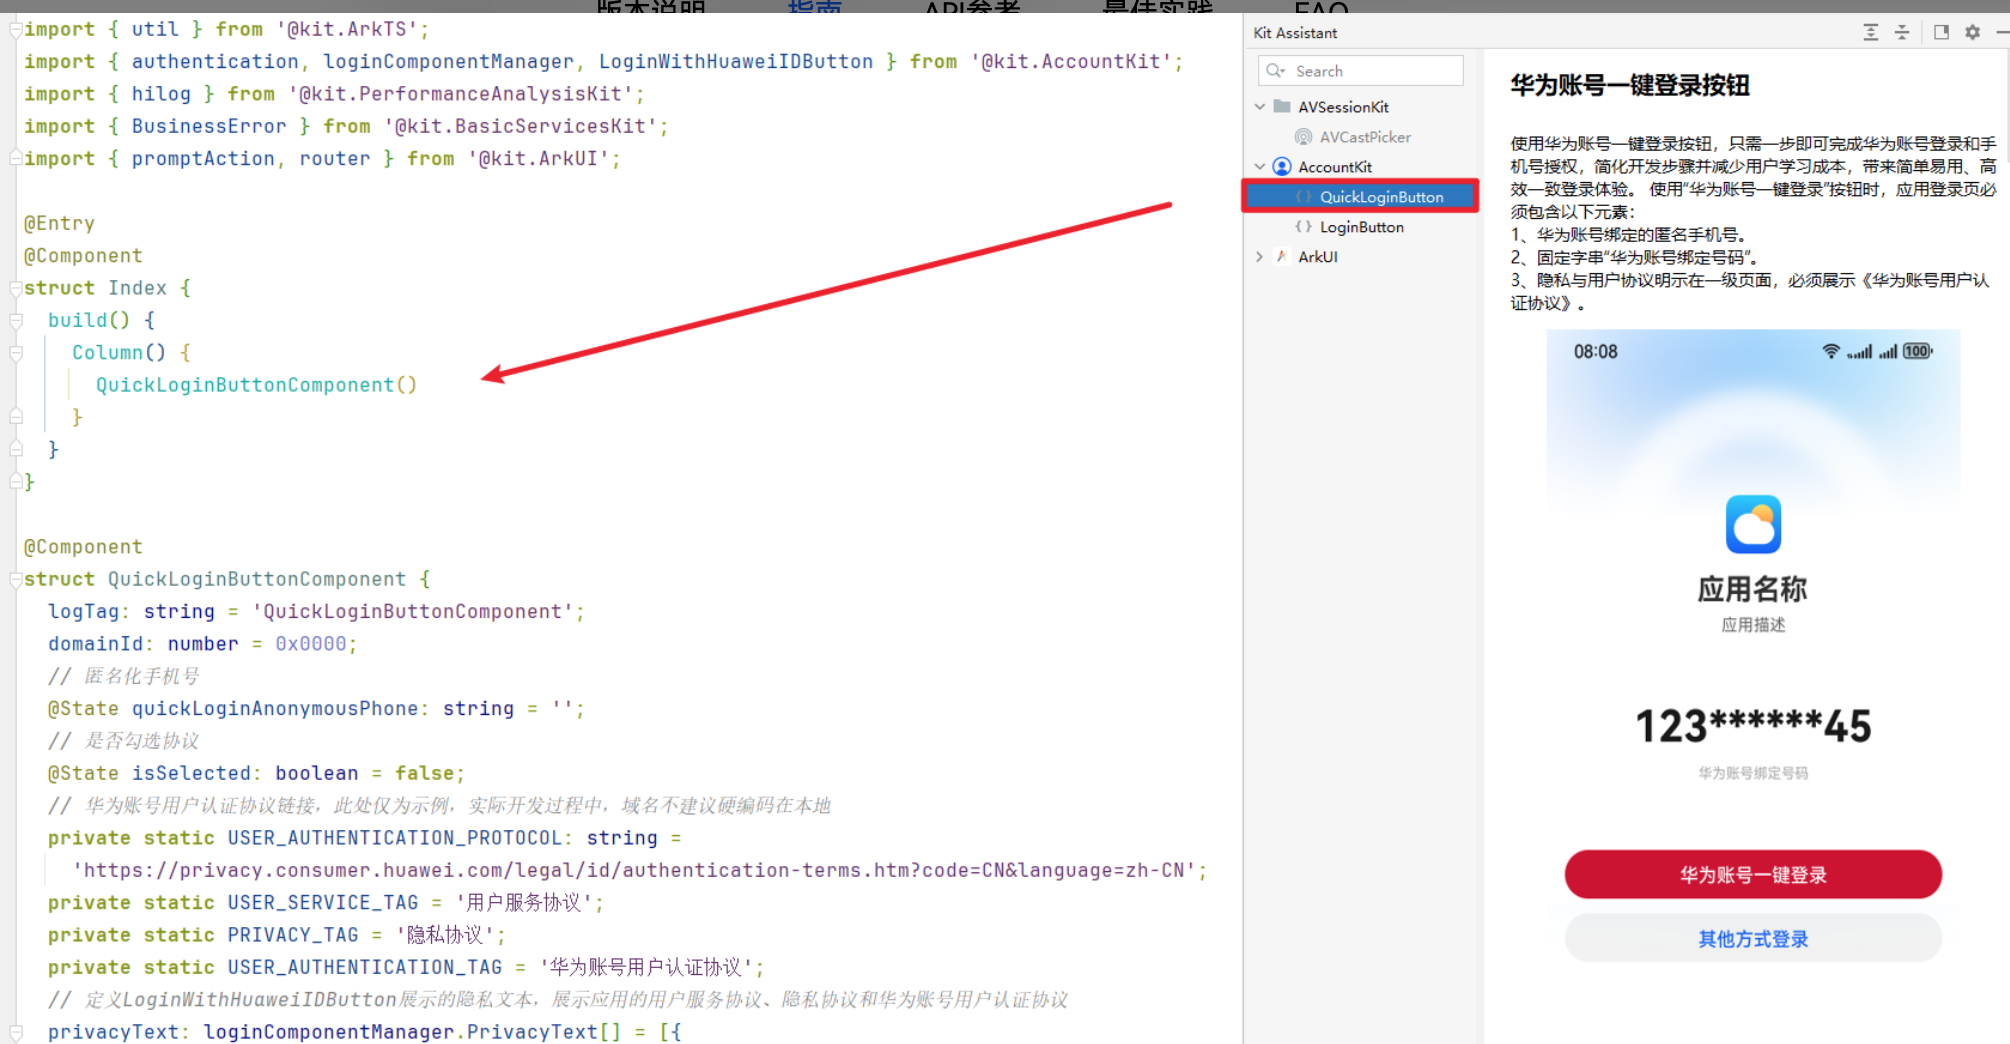The width and height of the screenshot is (2010, 1044).
Task: Click '@kit.ArkUI' import string
Action: (538, 158)
